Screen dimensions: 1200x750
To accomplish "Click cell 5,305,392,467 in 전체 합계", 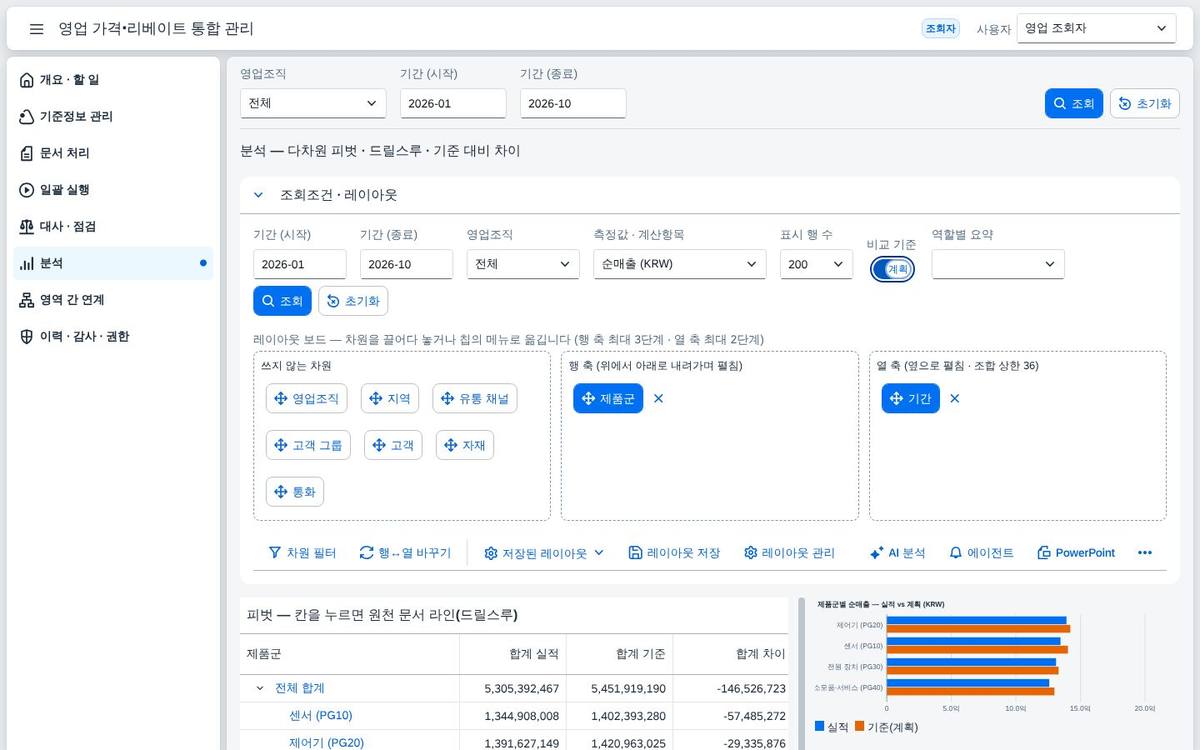I will click(513, 689).
